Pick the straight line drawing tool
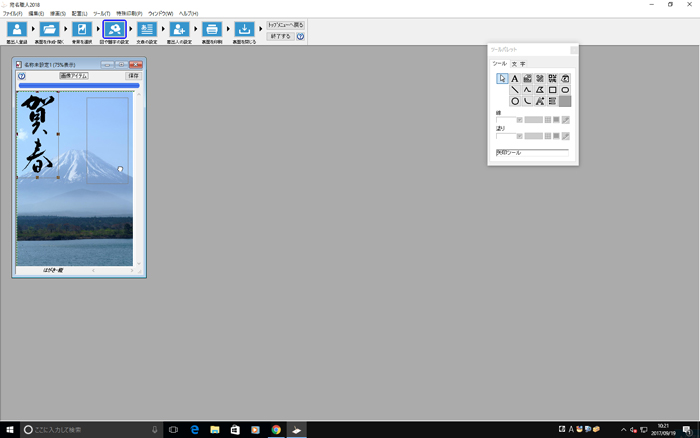The width and height of the screenshot is (700, 438). 515,89
